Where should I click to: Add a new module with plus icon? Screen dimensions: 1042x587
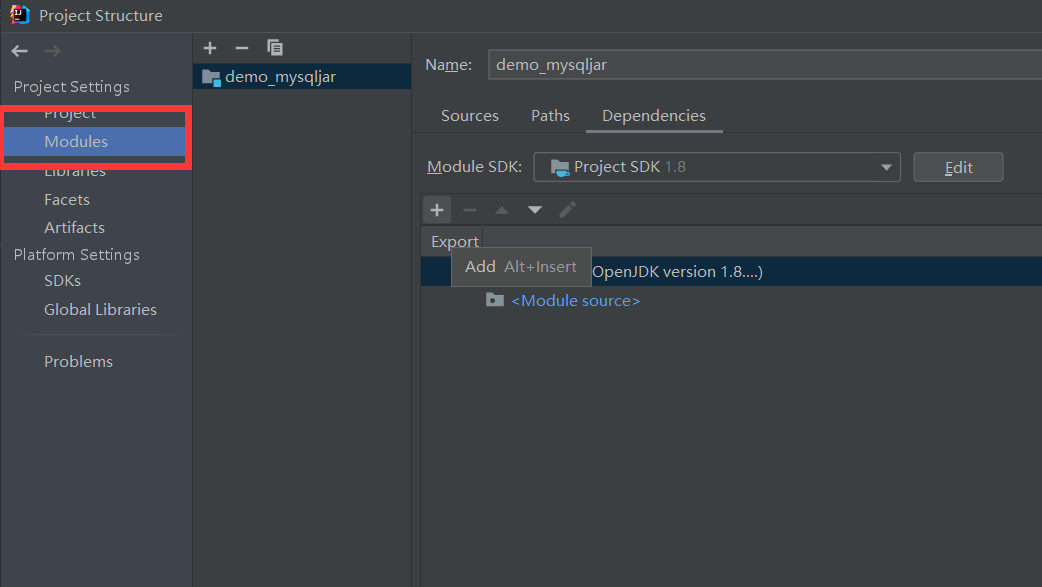tap(210, 48)
